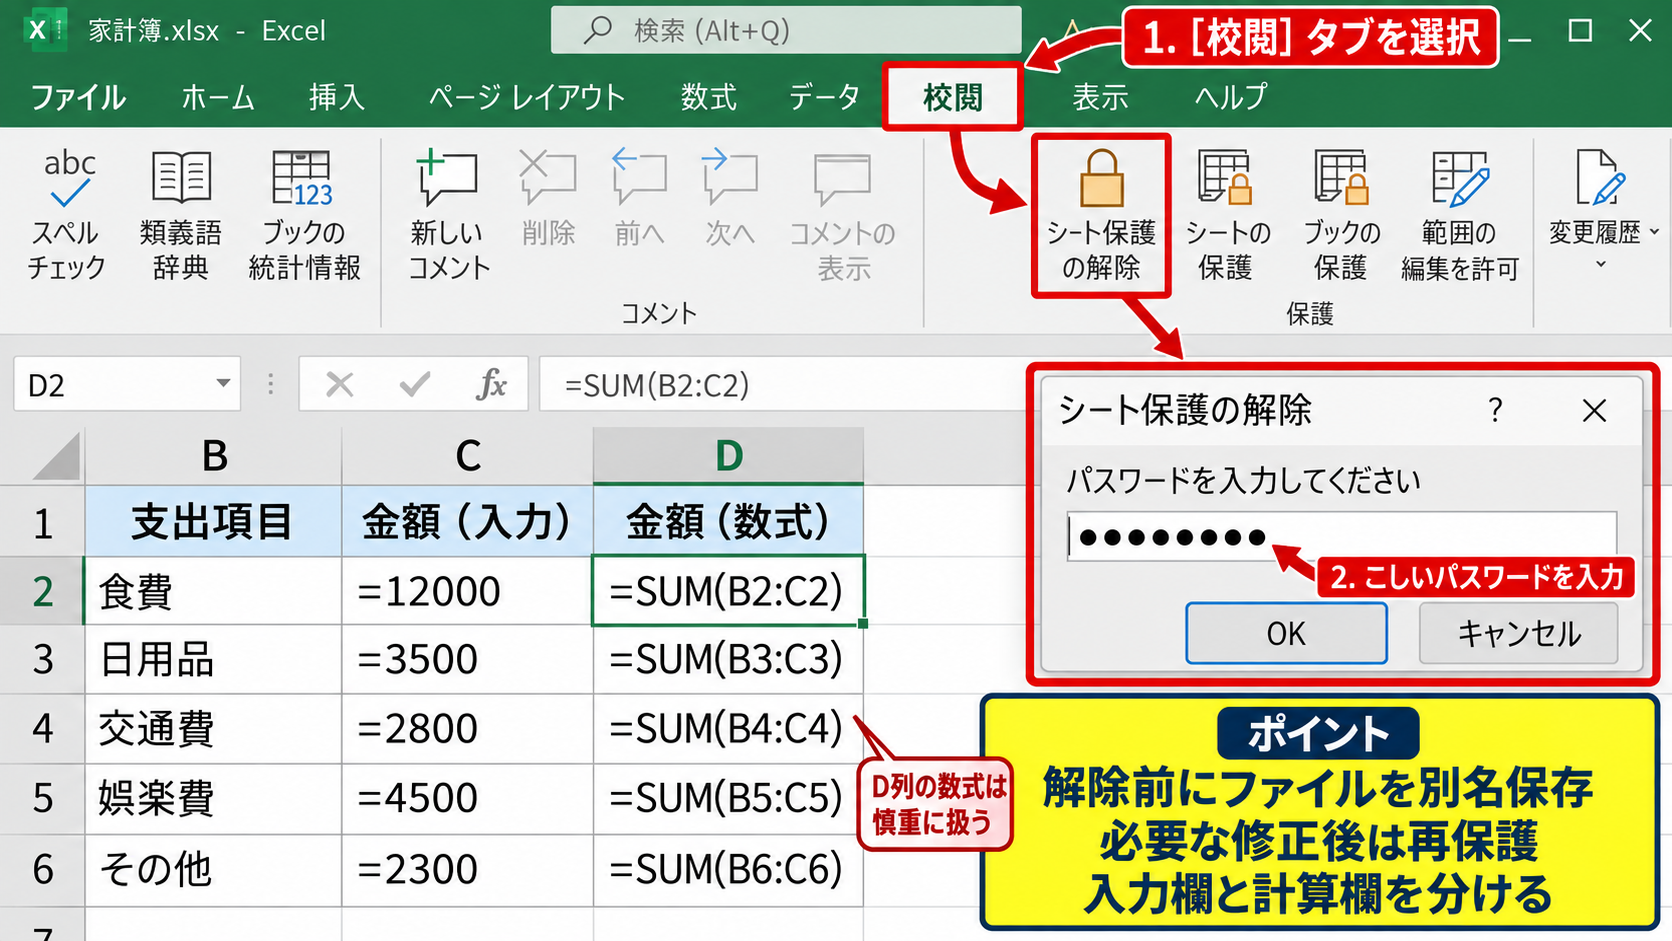Screen dimensions: 1672x941
Task: Show ブックの統計情報 workbook statistics
Action: [304, 215]
